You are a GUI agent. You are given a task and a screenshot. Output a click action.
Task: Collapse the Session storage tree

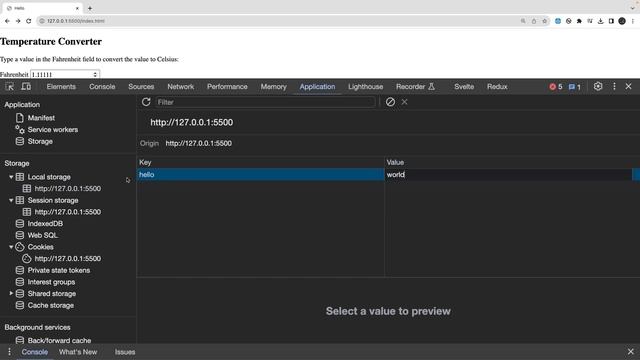pos(11,200)
